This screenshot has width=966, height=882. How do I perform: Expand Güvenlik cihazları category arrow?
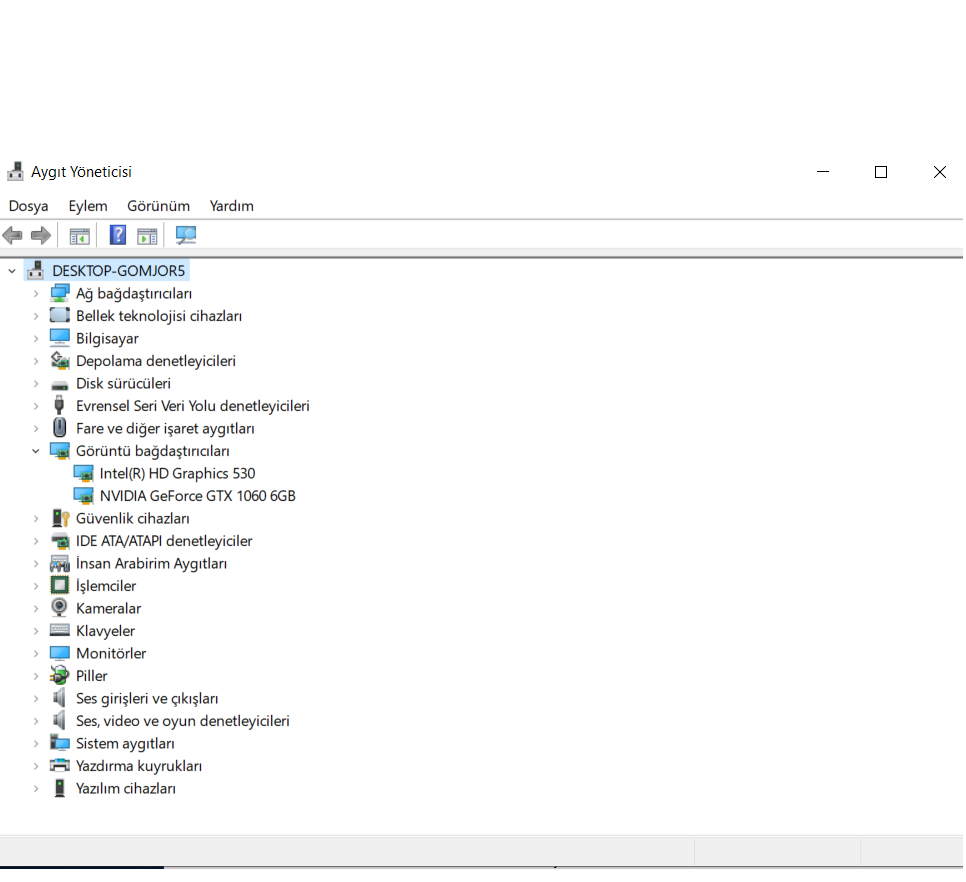point(36,519)
